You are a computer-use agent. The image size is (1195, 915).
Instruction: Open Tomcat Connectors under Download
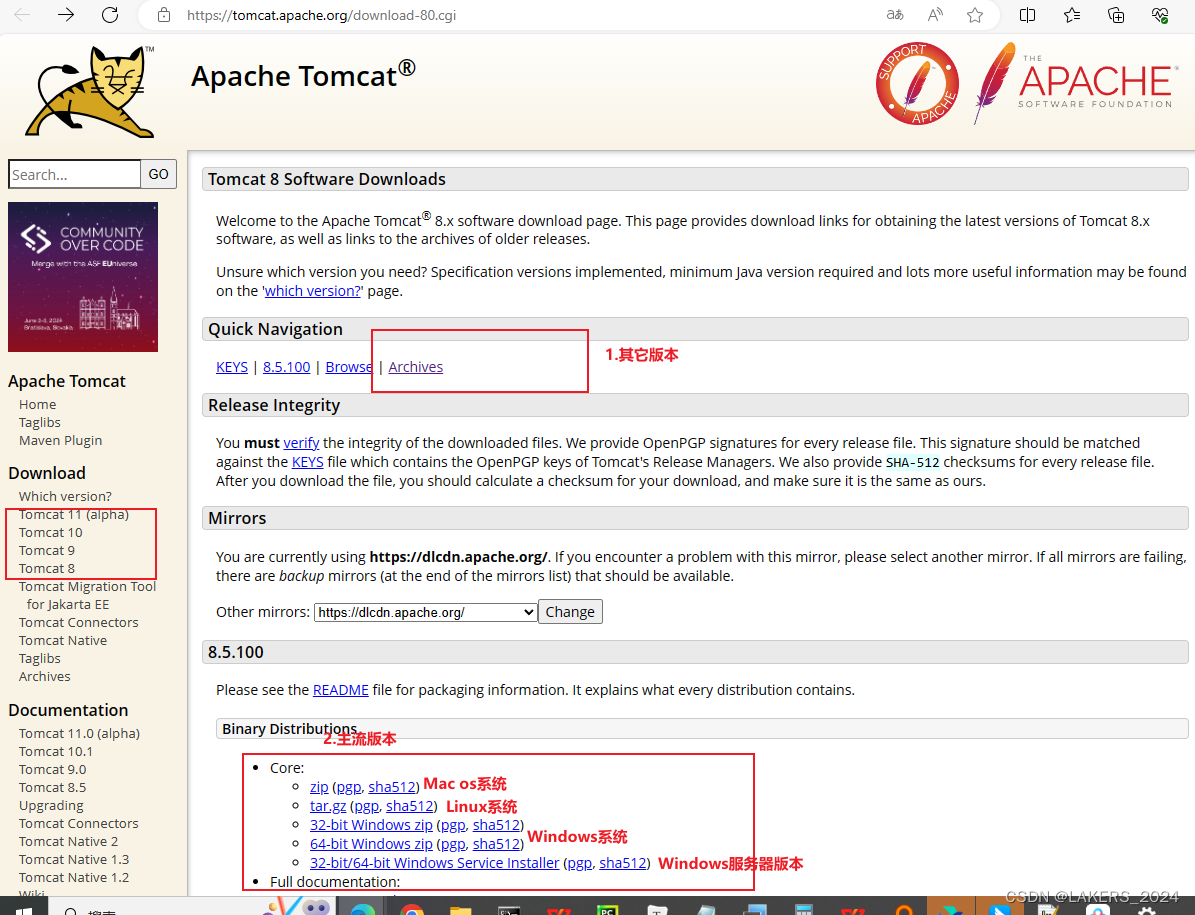click(x=78, y=622)
